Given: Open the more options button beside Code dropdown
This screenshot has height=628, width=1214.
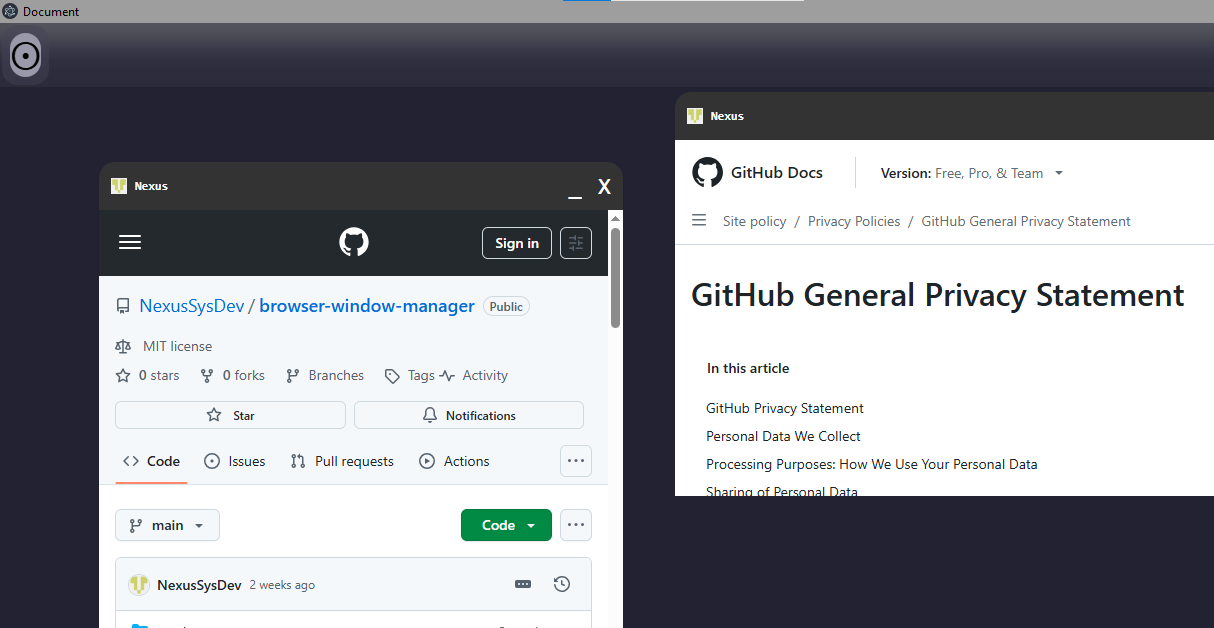Looking at the screenshot, I should coord(575,525).
